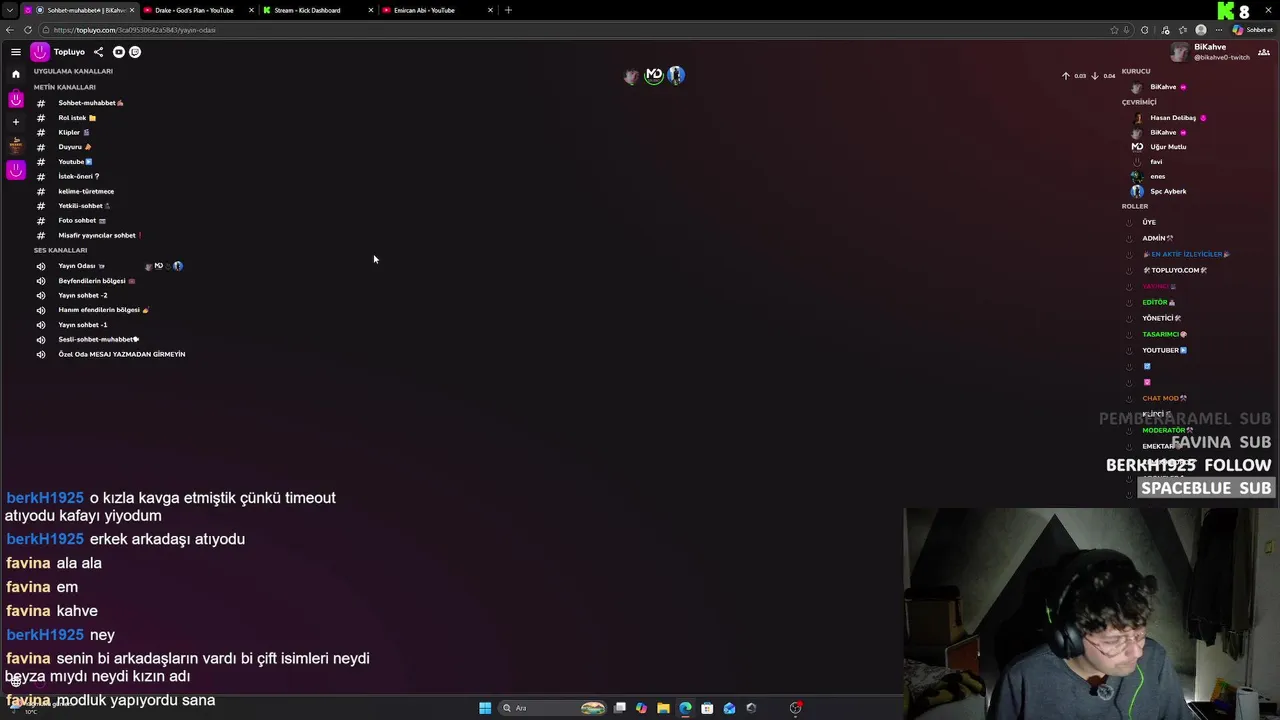Select the CHAT MOD role

[1164, 398]
